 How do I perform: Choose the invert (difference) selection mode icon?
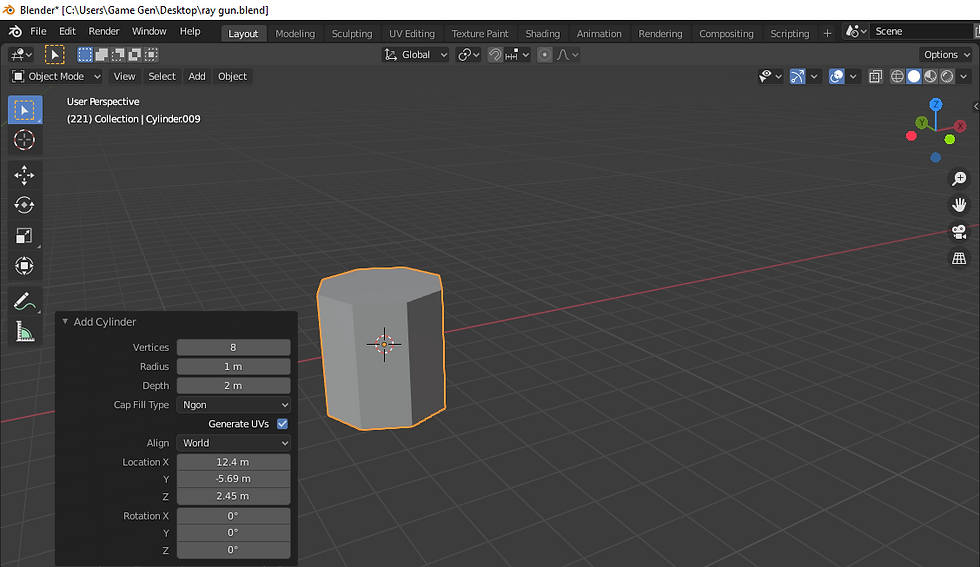[134, 55]
